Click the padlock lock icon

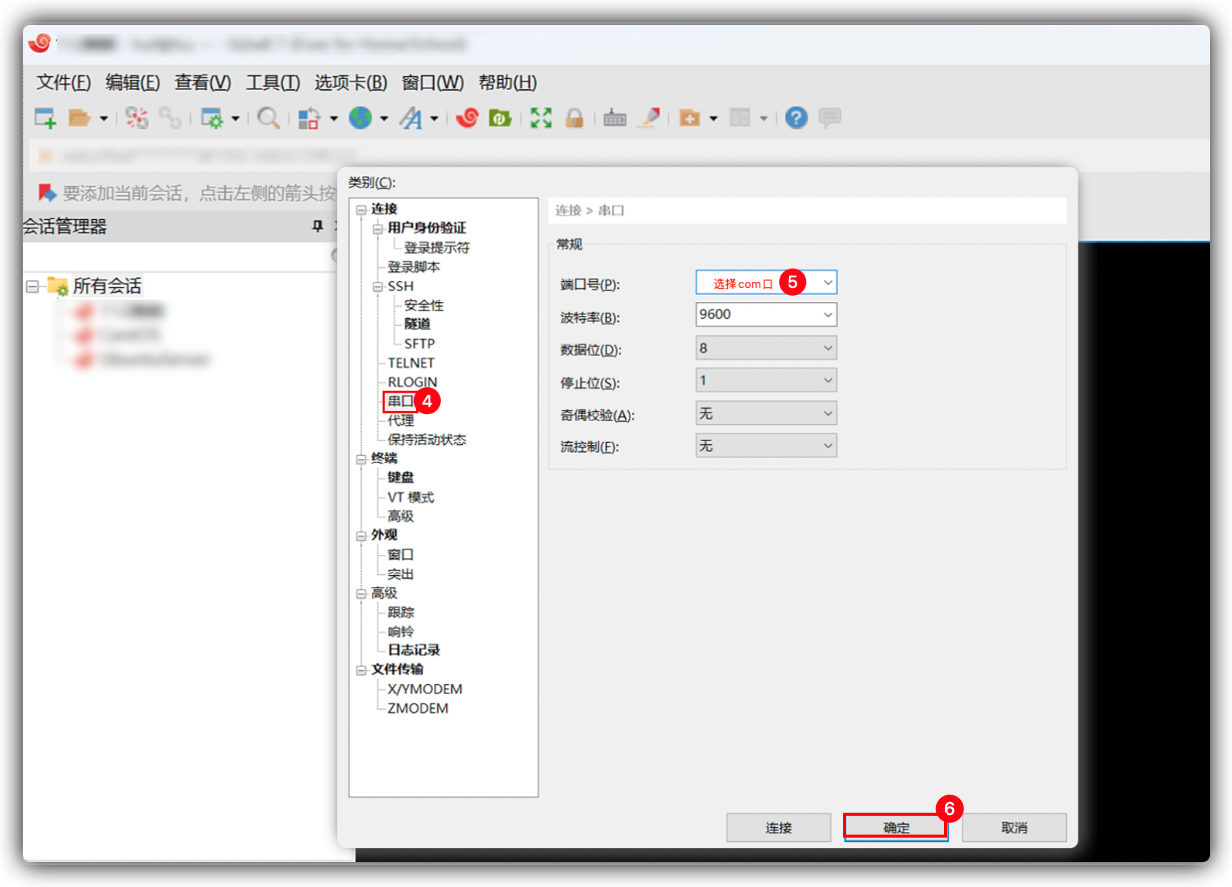574,118
